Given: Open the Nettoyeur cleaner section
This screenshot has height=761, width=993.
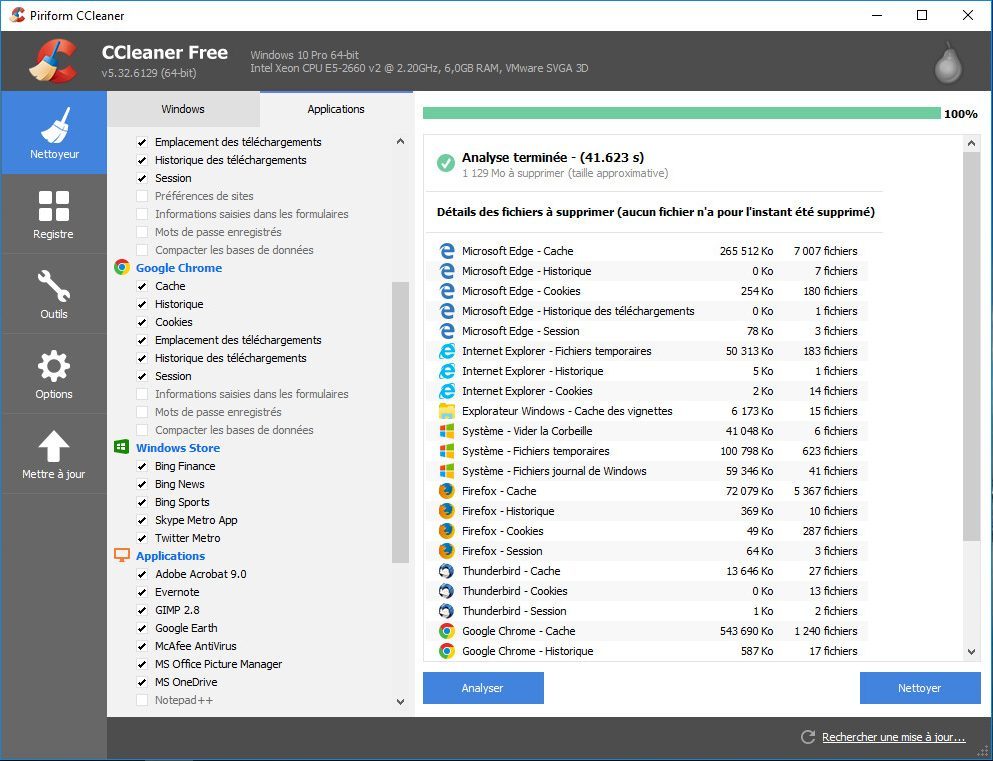Looking at the screenshot, I should pyautogui.click(x=54, y=133).
